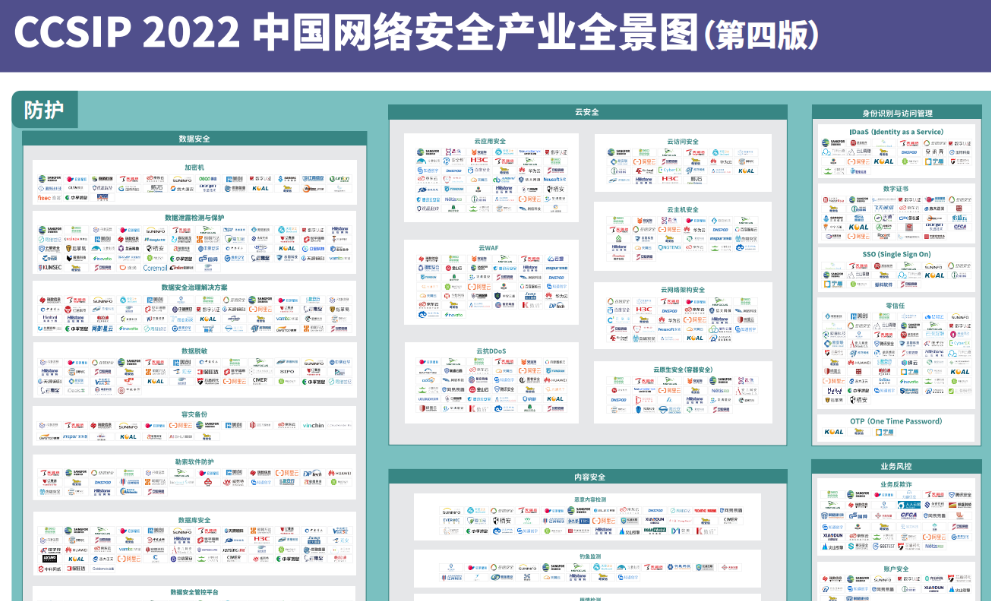991x601 pixels.
Task: Click the IDaaS (Identity as a Service) heading
Action: [896, 132]
